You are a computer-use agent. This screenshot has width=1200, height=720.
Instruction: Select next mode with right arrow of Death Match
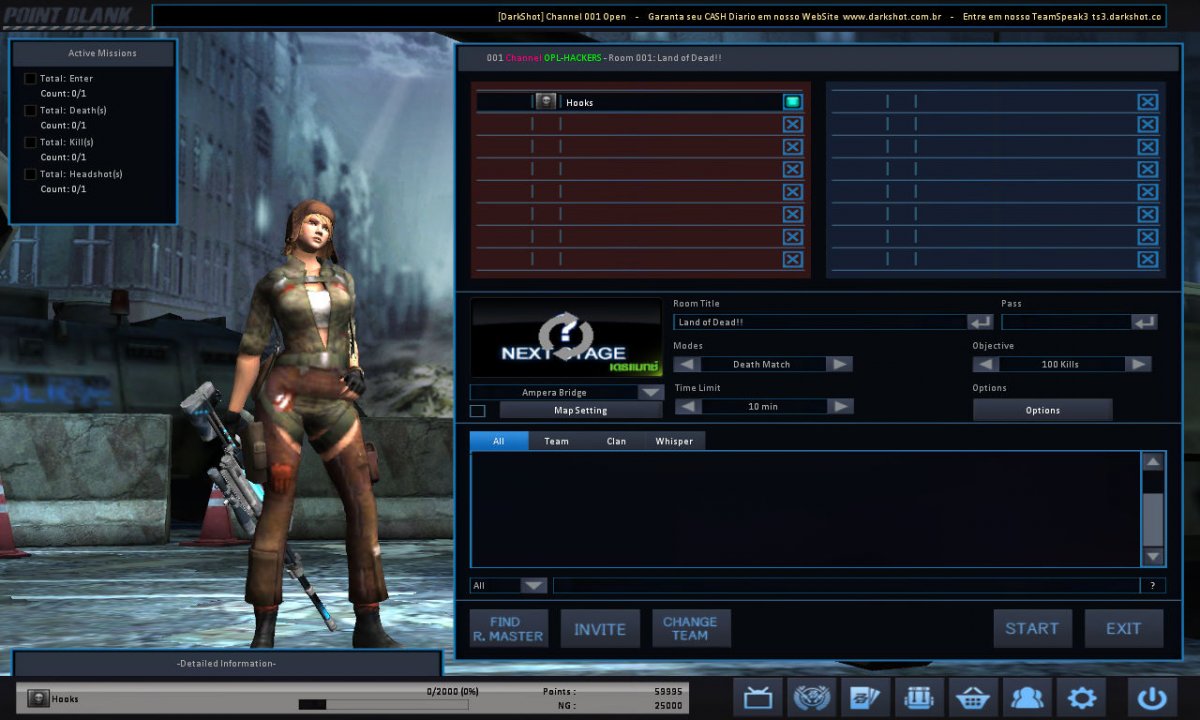(x=840, y=364)
